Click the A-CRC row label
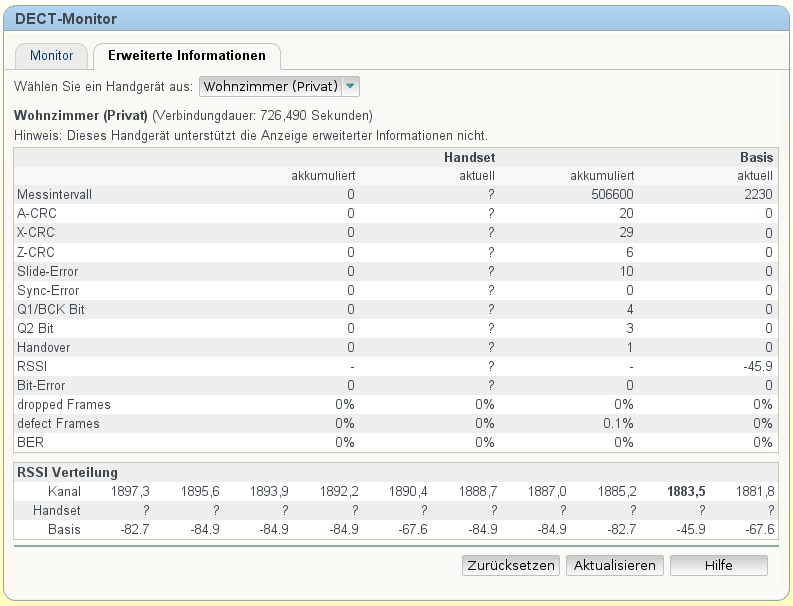 pos(36,213)
